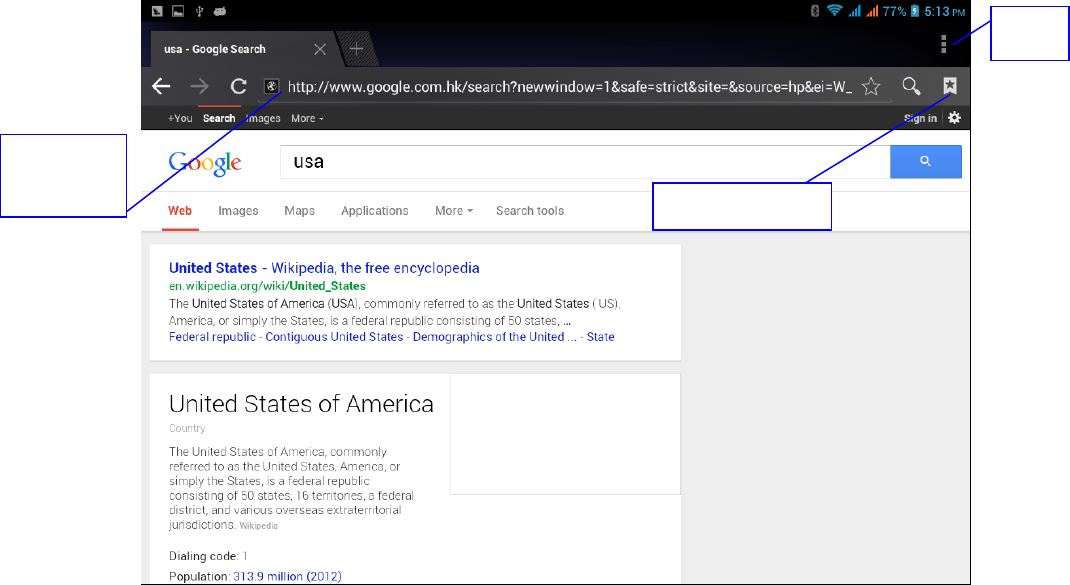The image size is (1070, 585).
Task: Click the blue Google search button
Action: [925, 161]
